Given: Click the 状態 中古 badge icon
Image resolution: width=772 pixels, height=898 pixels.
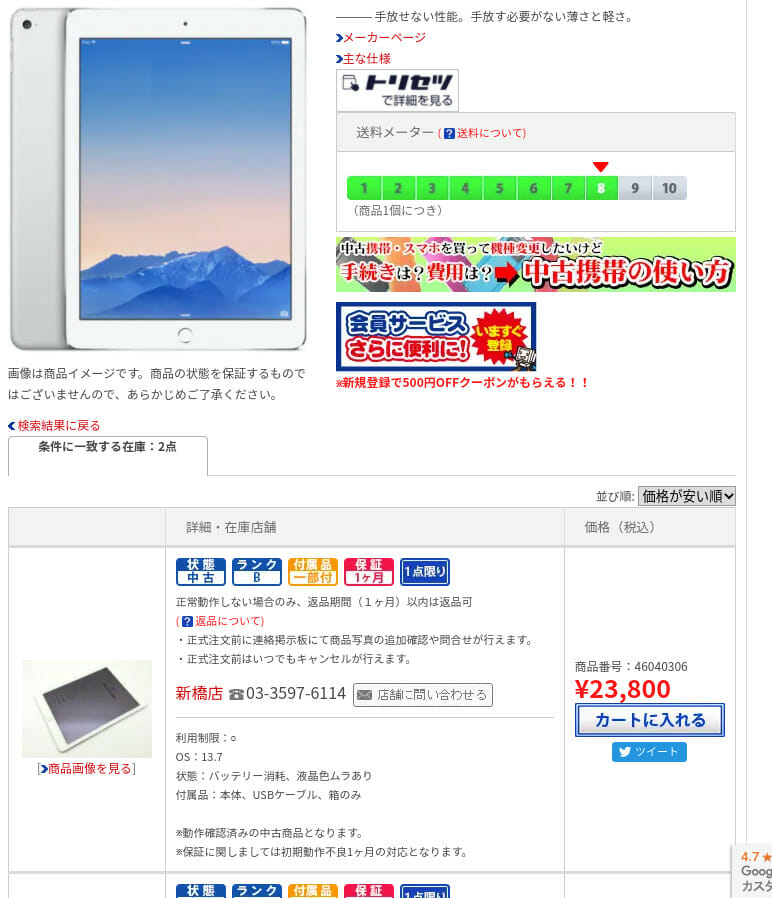Looking at the screenshot, I should (200, 572).
